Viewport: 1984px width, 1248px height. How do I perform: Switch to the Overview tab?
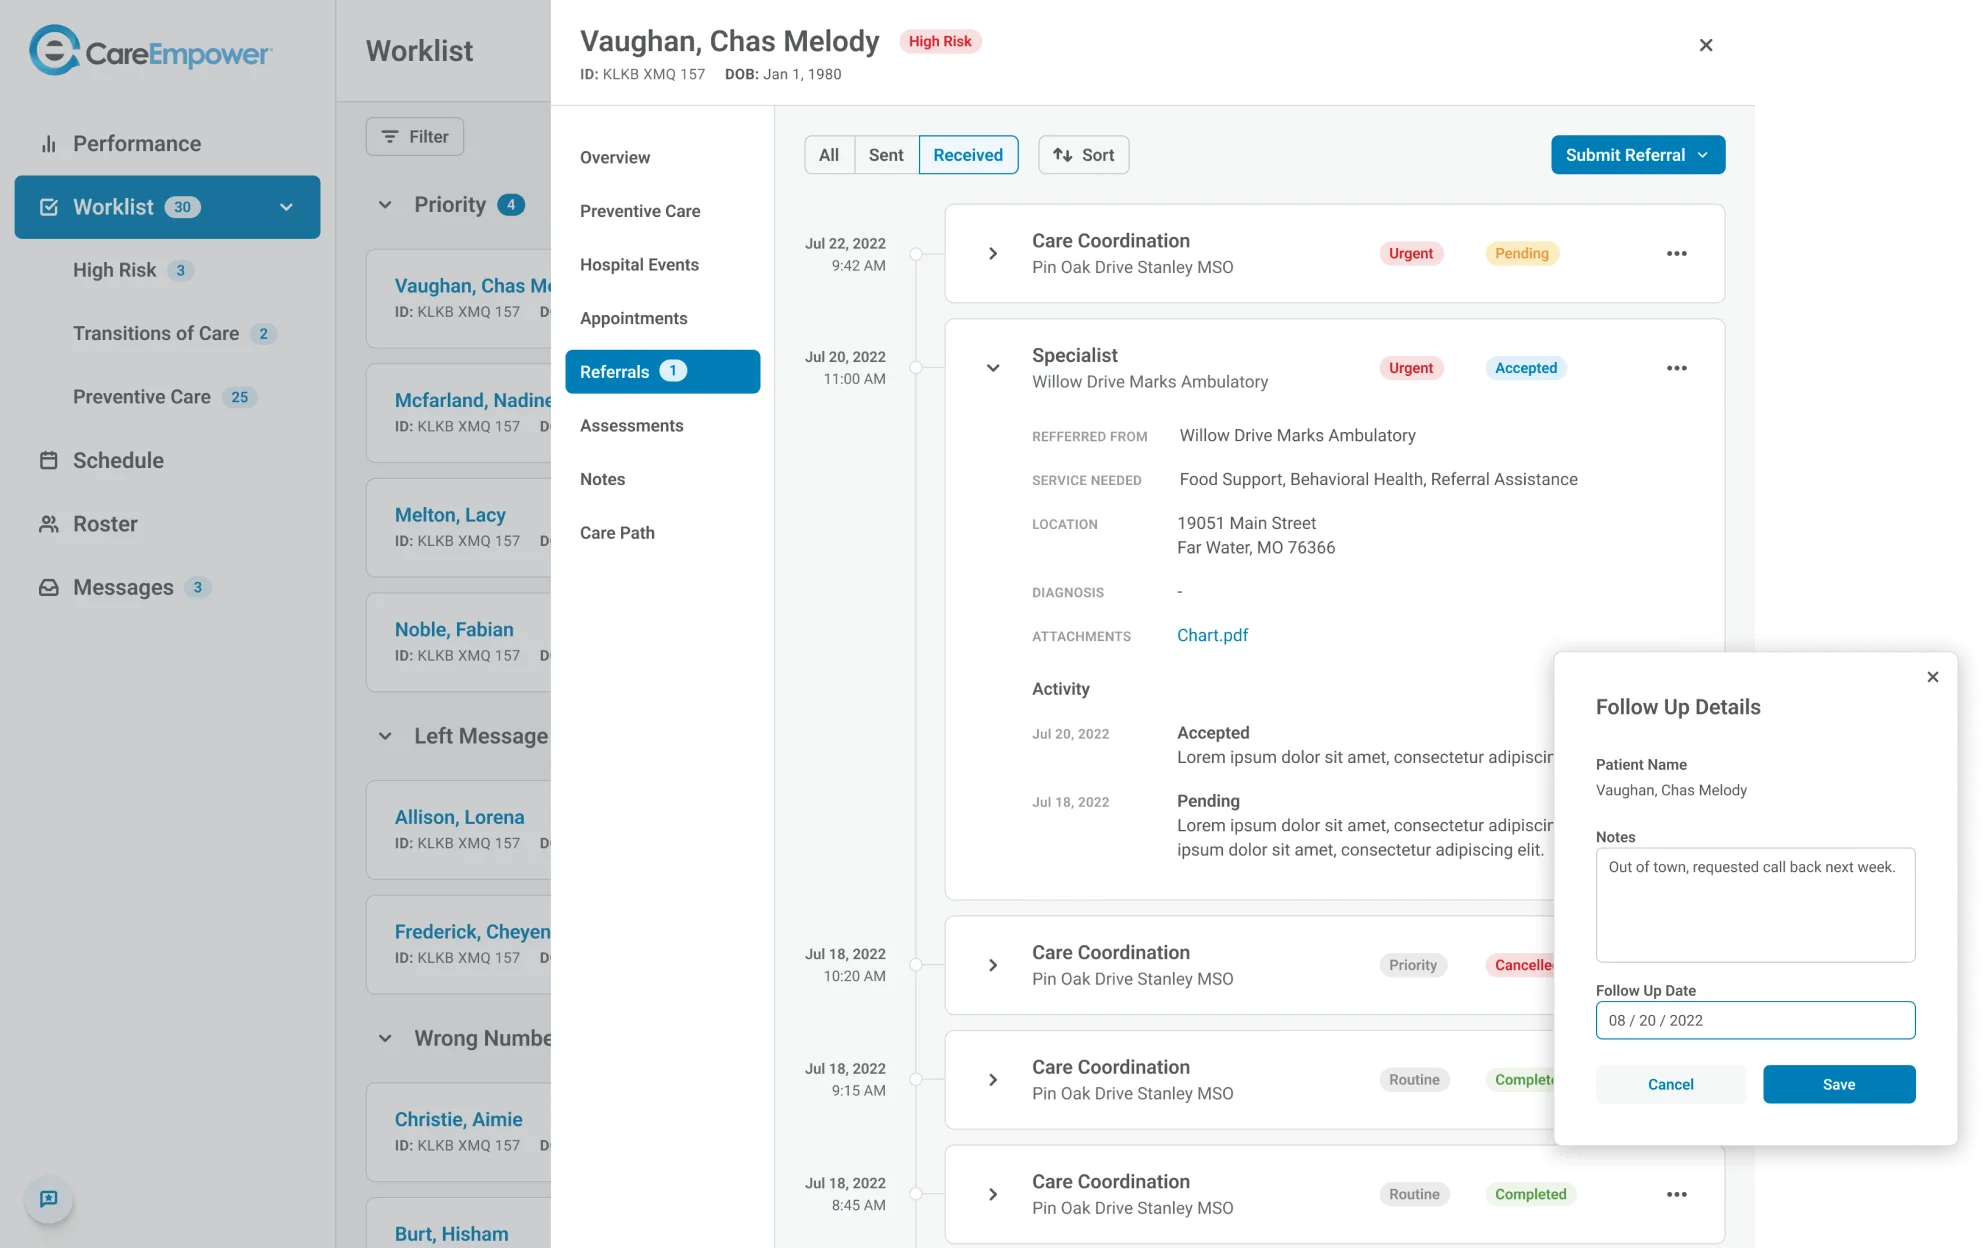pos(614,157)
